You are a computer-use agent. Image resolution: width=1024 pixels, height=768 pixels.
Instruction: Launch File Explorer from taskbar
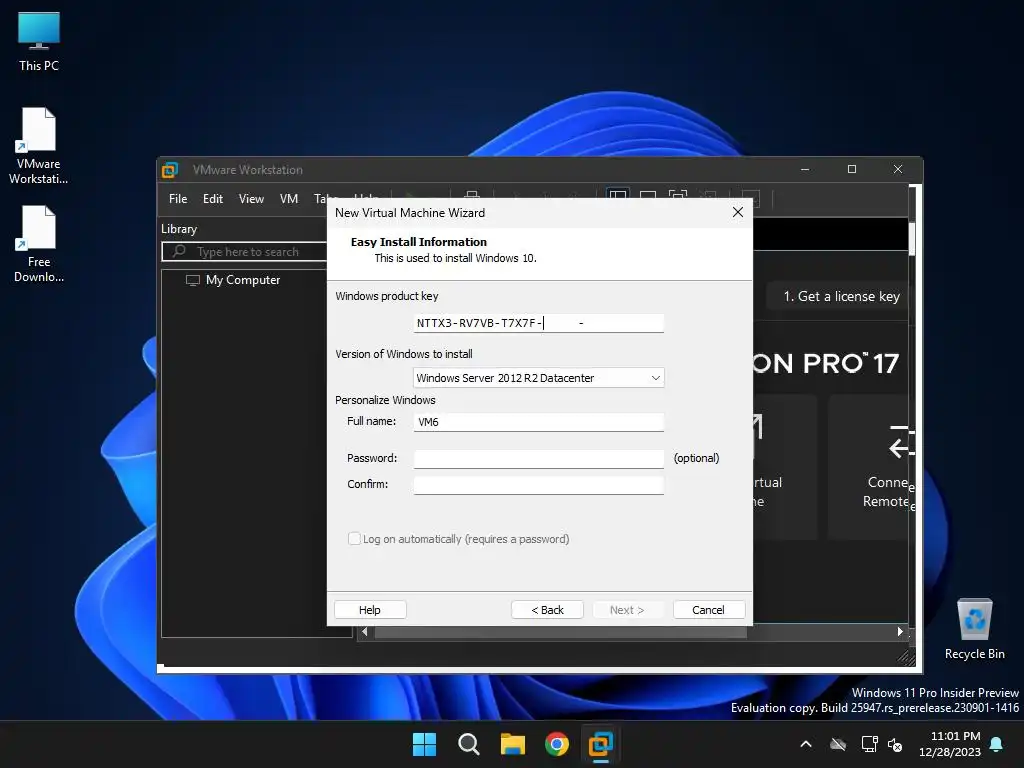point(513,744)
